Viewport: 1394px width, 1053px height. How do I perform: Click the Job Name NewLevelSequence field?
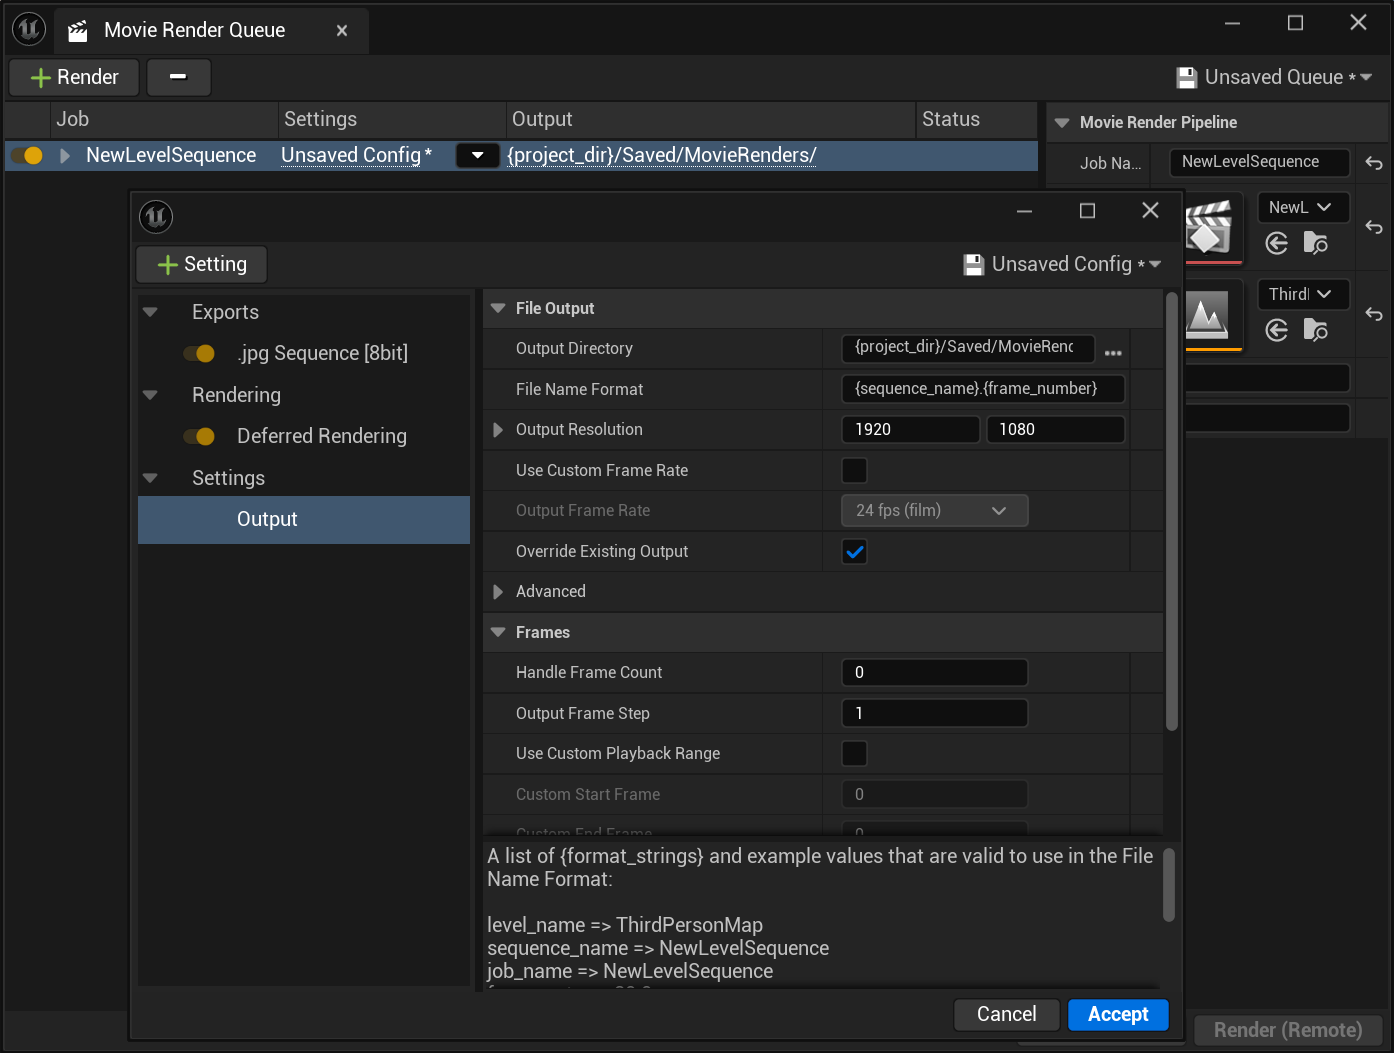point(1260,162)
